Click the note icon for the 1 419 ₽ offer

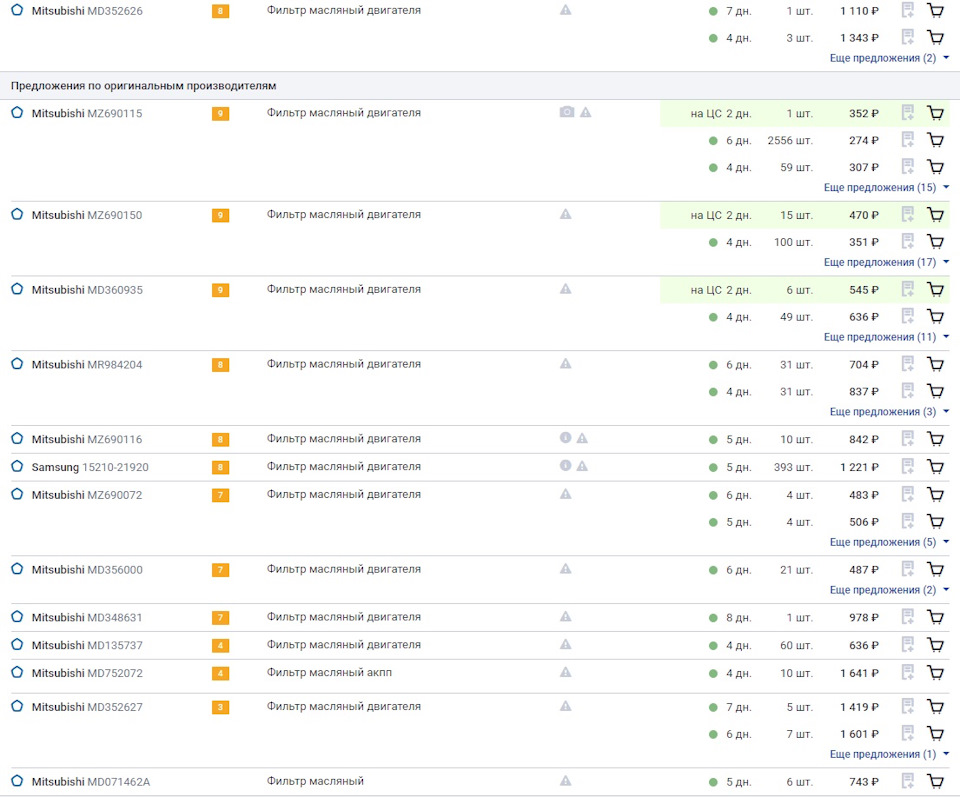908,706
